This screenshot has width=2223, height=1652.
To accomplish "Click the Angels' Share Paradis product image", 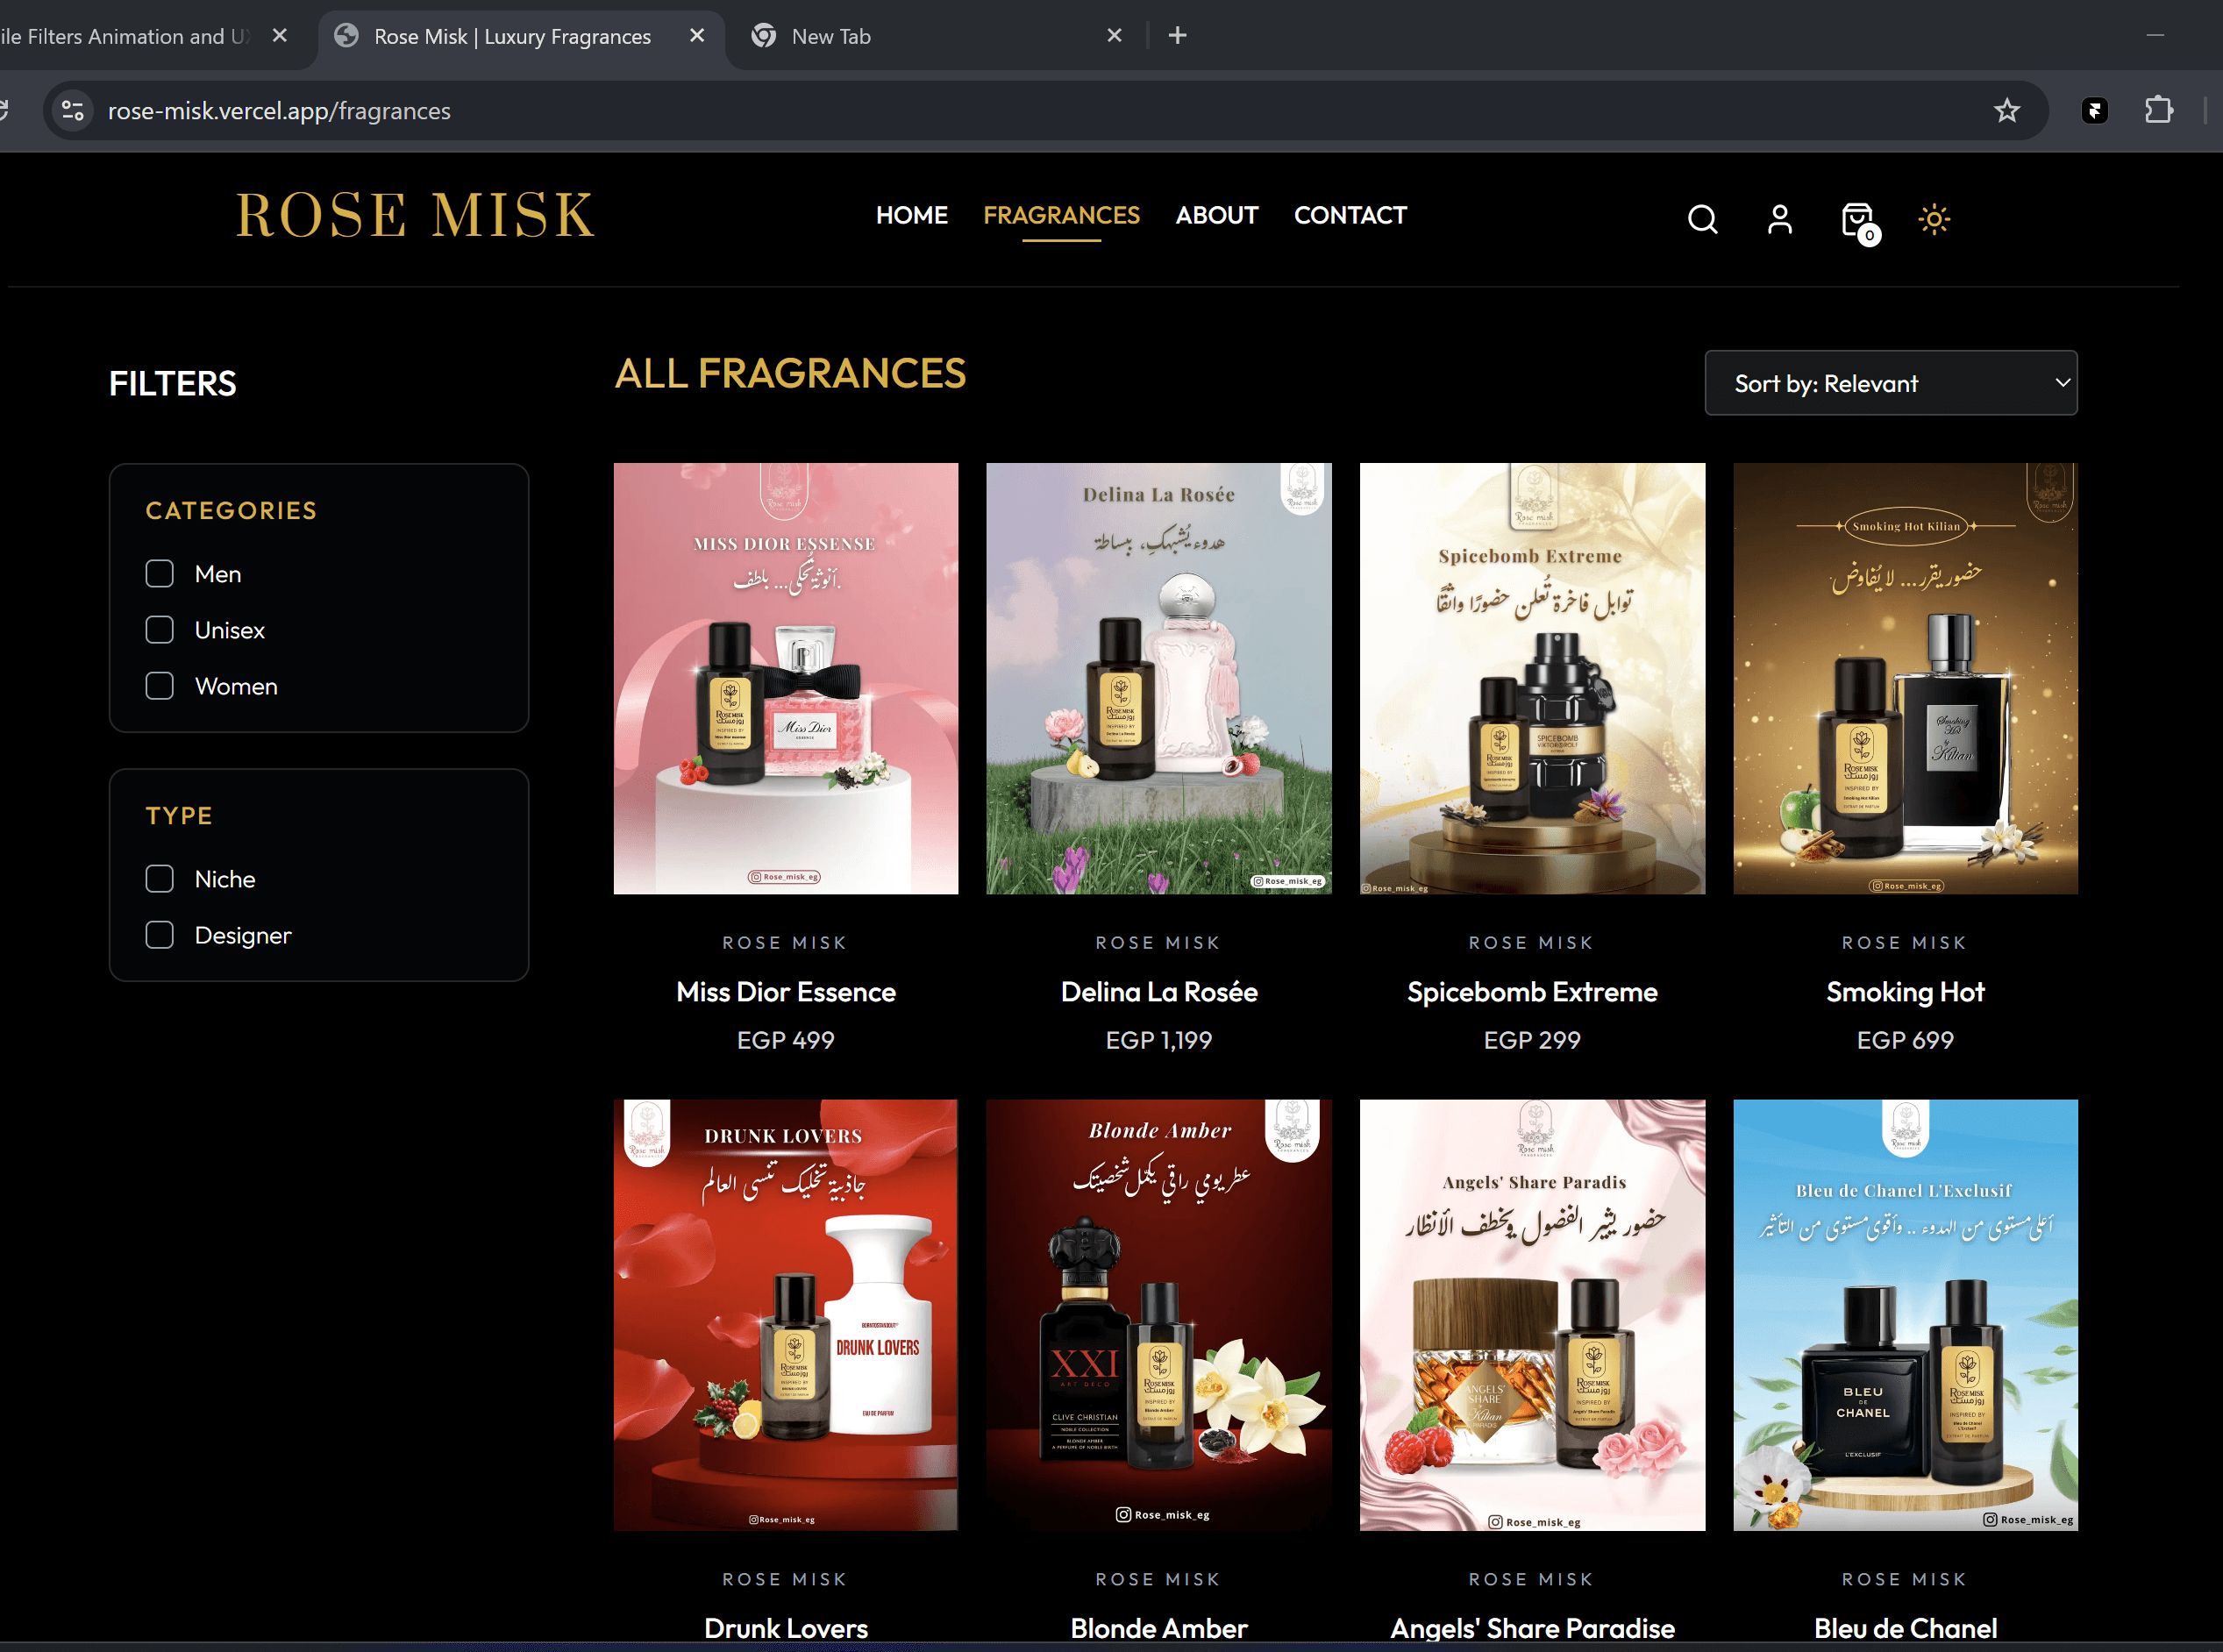I will tap(1531, 1315).
